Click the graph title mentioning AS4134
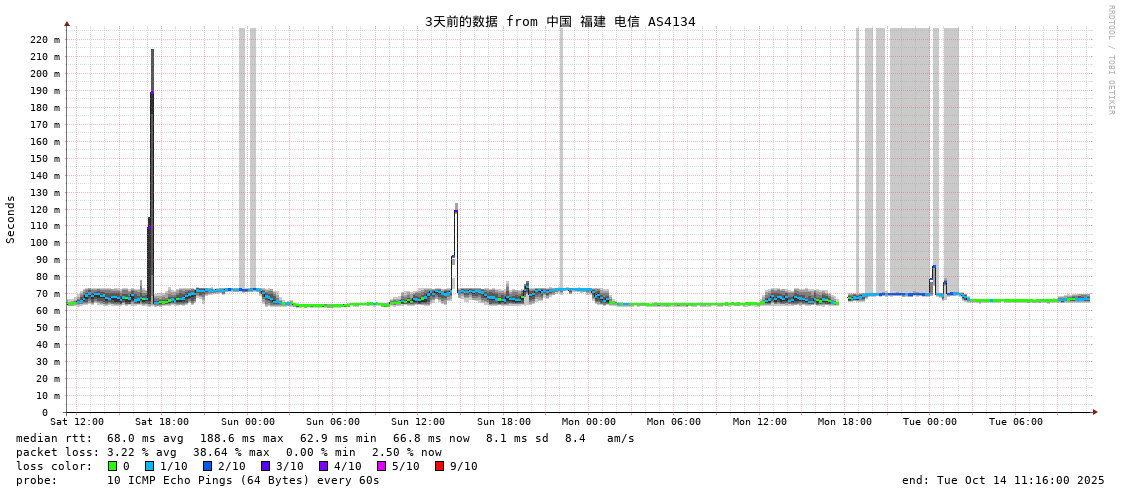This screenshot has width=1121, height=494. tap(560, 21)
